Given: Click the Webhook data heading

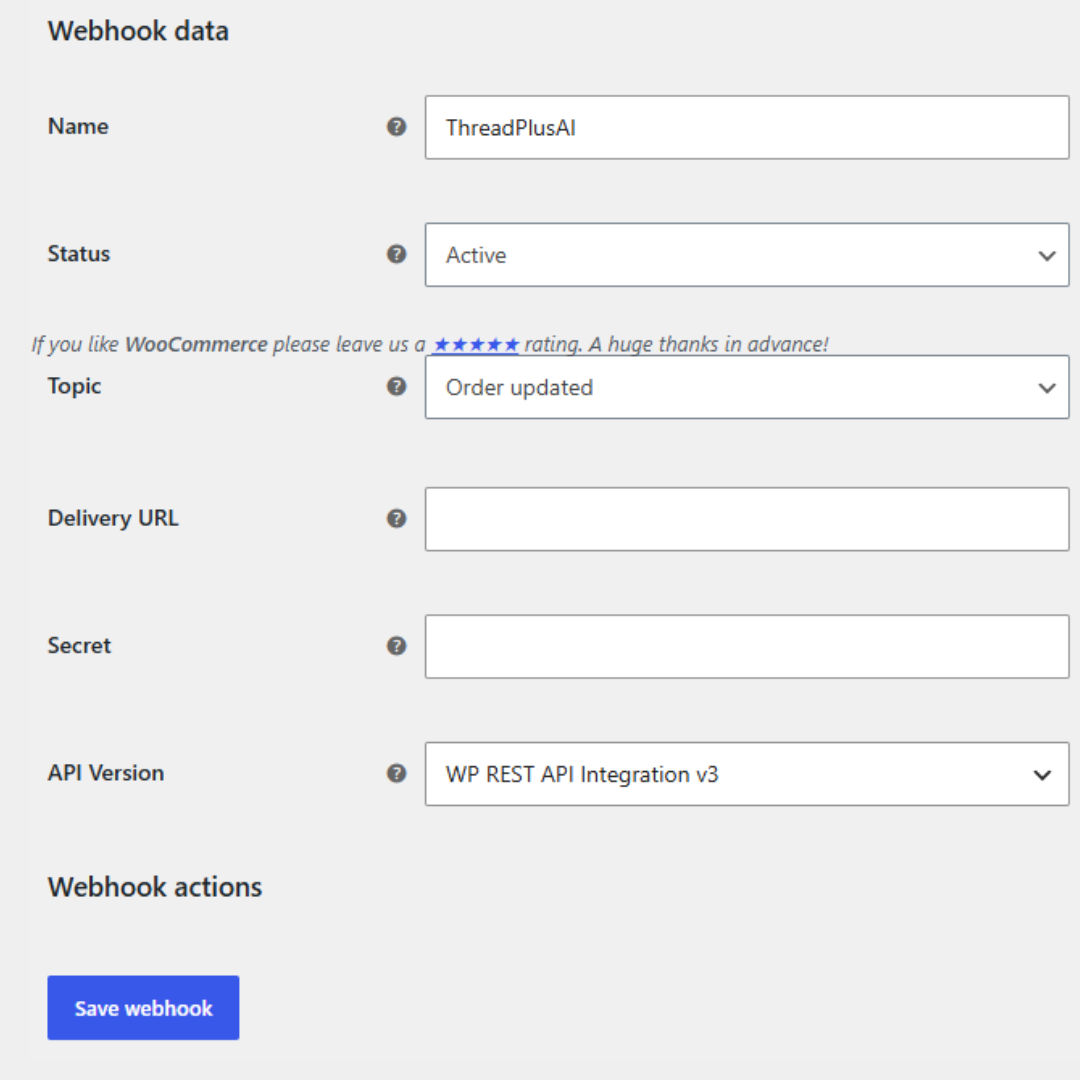Looking at the screenshot, I should pyautogui.click(x=138, y=31).
